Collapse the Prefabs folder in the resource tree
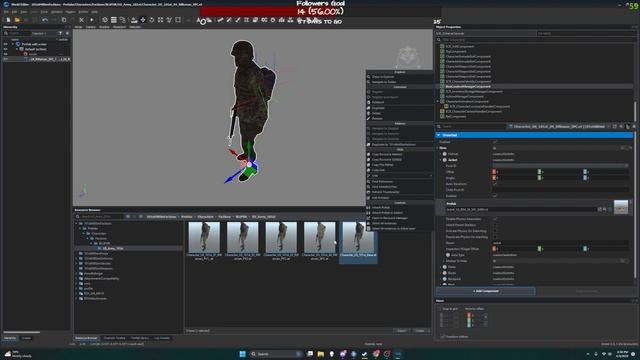Image resolution: width=640 pixels, height=360 pixels. pos(81,229)
